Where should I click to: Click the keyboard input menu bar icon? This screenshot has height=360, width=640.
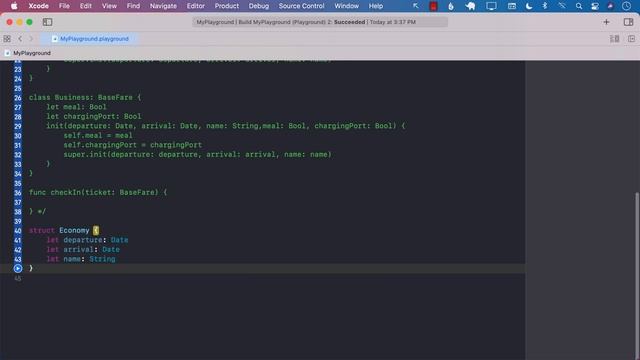click(x=511, y=6)
